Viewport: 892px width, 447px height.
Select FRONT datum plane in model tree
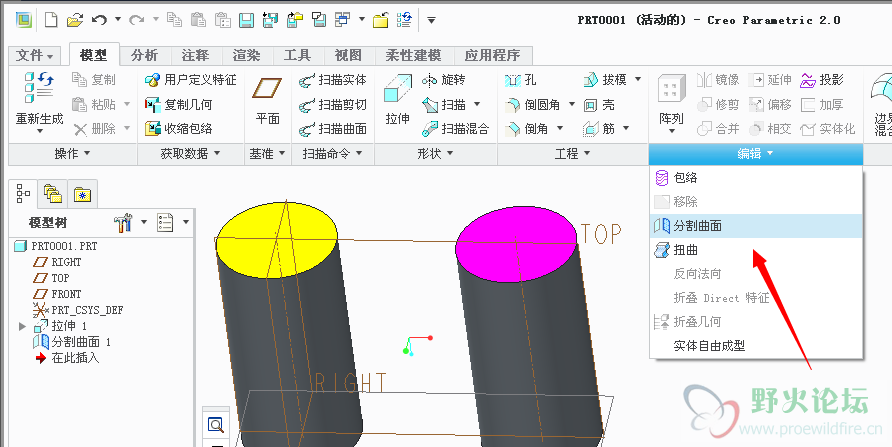[57, 294]
